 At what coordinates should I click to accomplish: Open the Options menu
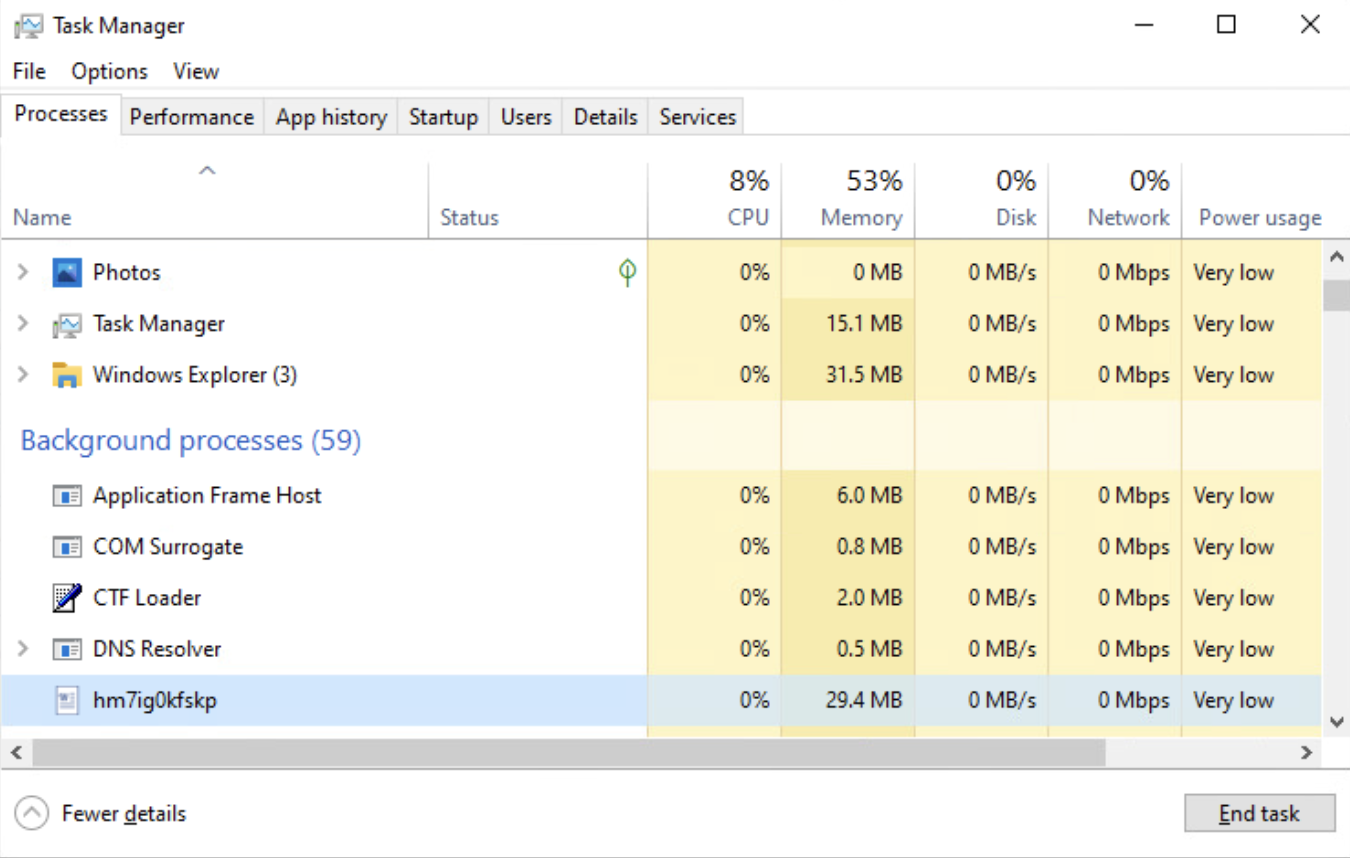pyautogui.click(x=109, y=71)
